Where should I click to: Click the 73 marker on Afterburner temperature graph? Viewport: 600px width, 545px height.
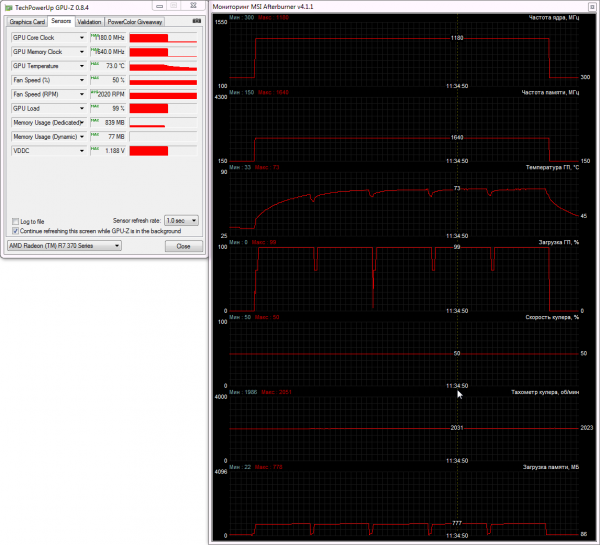pyautogui.click(x=457, y=188)
